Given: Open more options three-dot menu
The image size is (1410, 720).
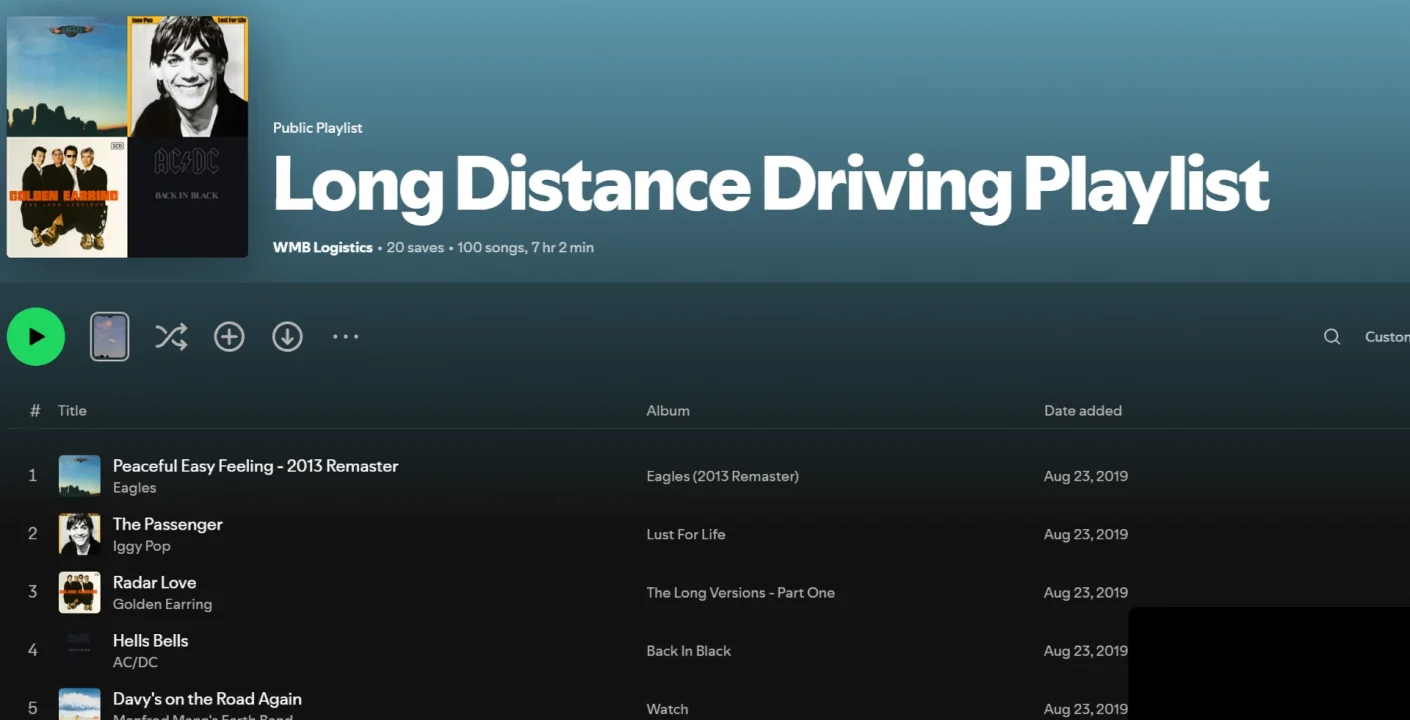Looking at the screenshot, I should pos(345,337).
